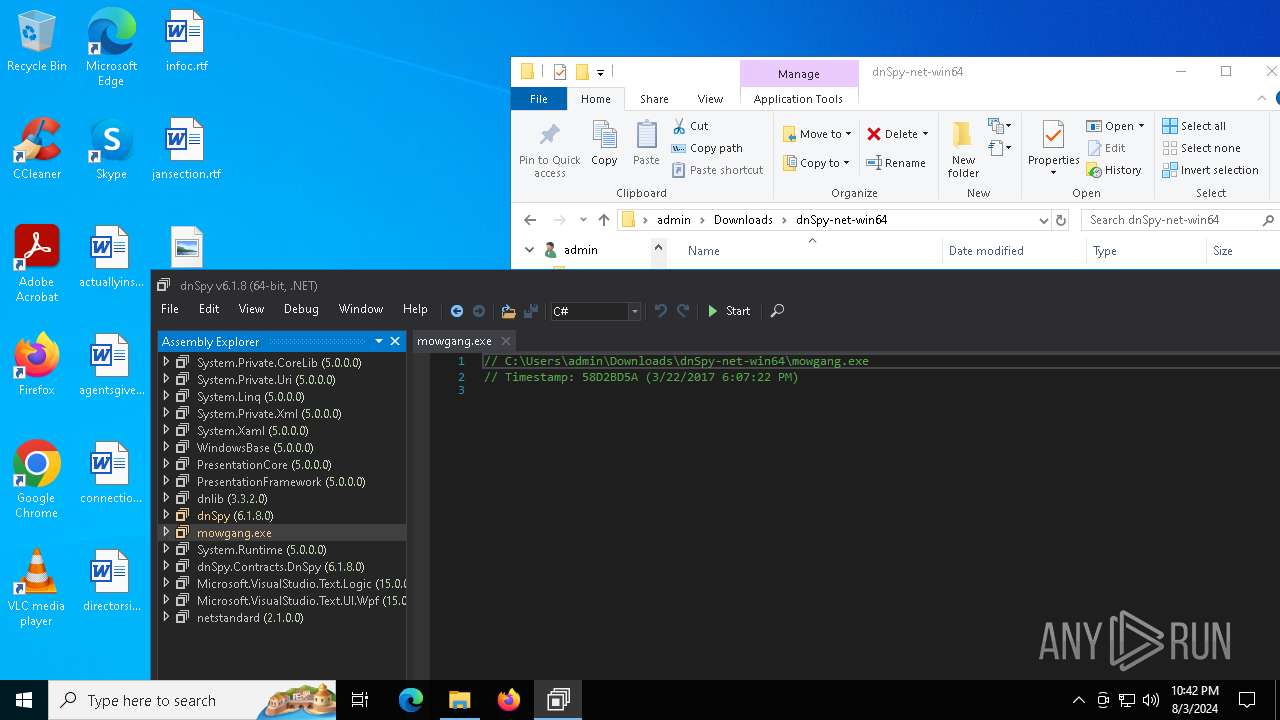The width and height of the screenshot is (1280, 720).
Task: Open dnSpy search magnifier icon
Action: (x=777, y=311)
